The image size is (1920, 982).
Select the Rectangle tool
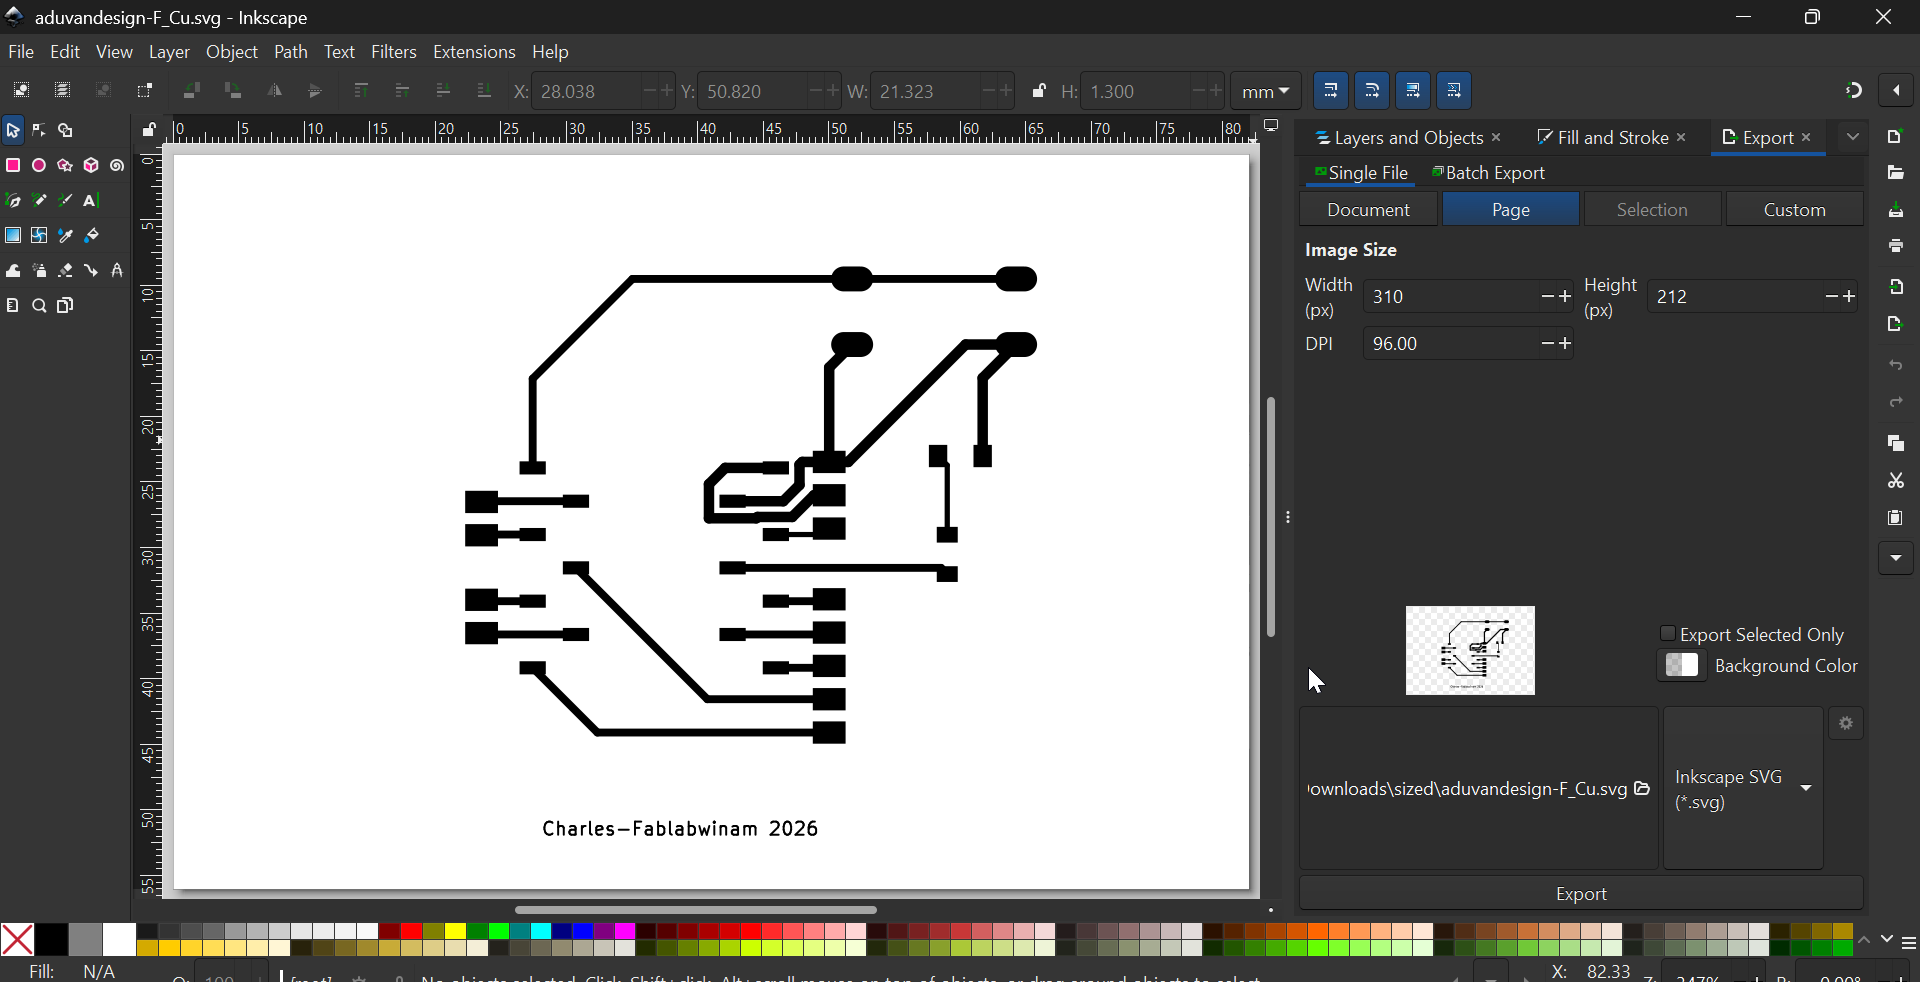click(13, 166)
